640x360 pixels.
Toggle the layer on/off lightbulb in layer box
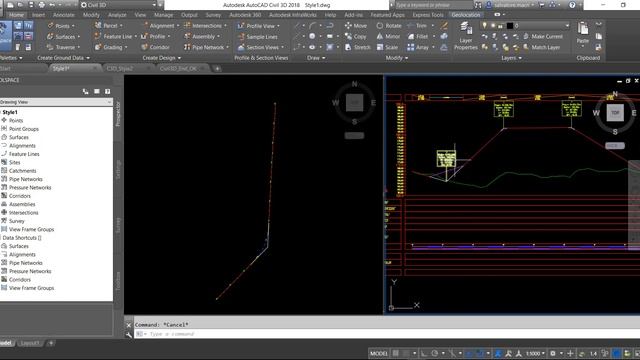point(484,25)
